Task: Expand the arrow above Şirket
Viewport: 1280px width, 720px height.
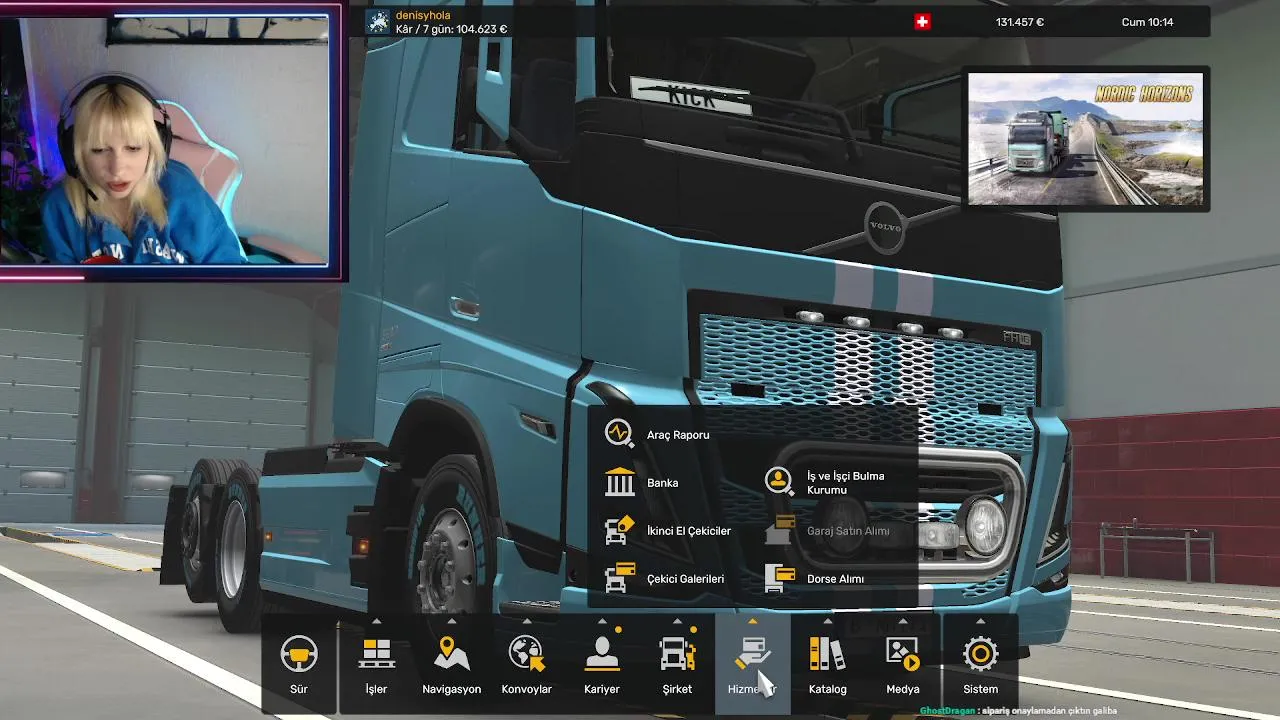Action: tap(677, 621)
